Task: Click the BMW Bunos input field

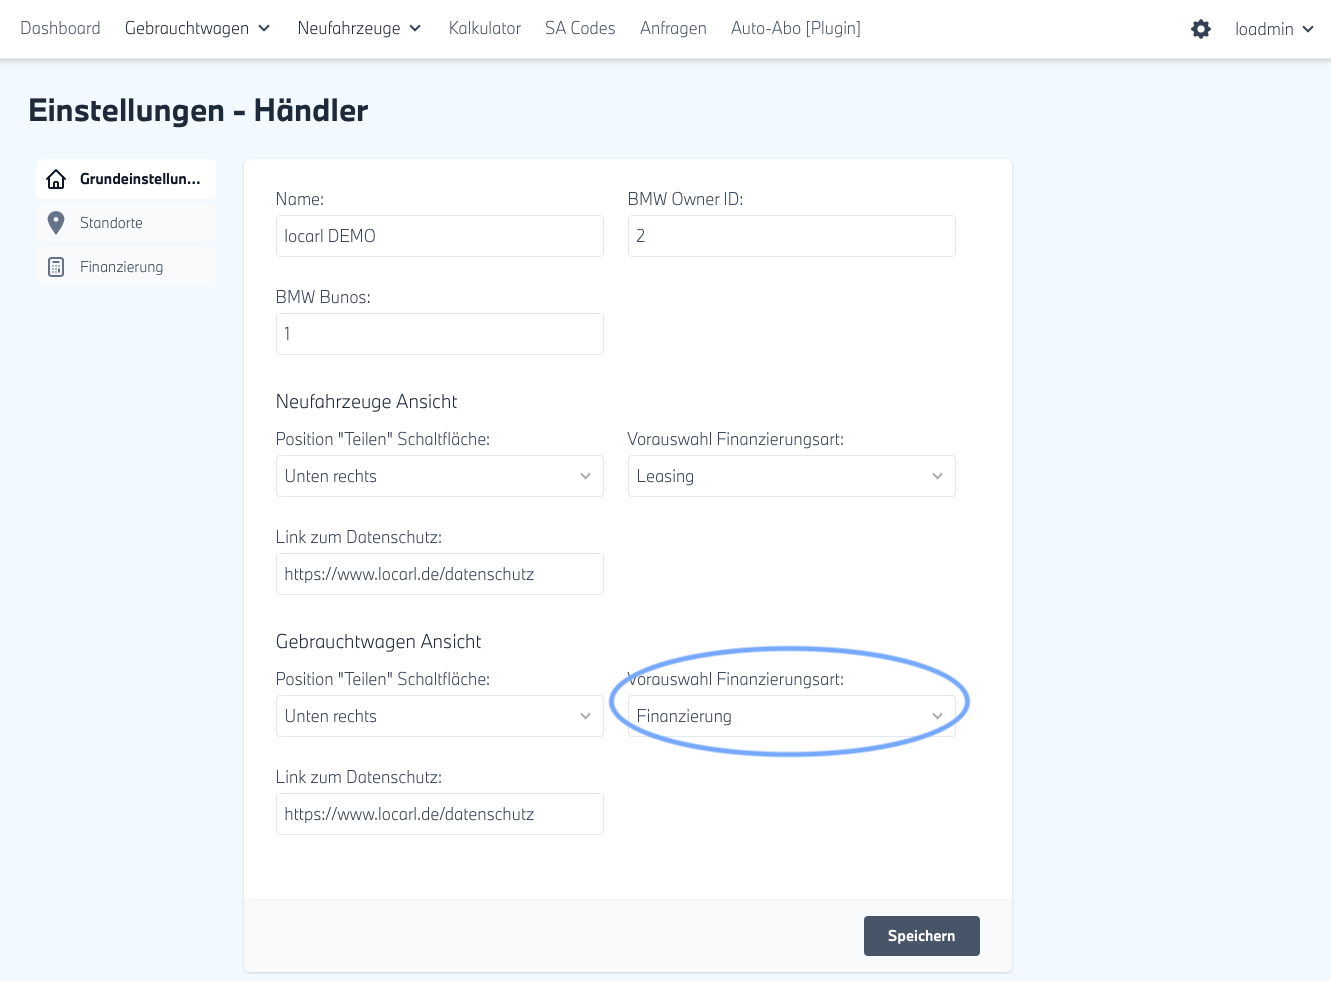Action: (439, 334)
